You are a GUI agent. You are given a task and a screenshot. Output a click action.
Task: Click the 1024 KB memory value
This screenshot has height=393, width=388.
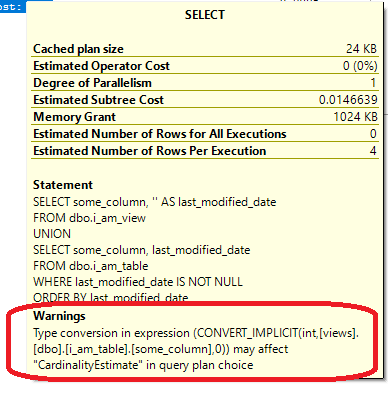(x=355, y=117)
